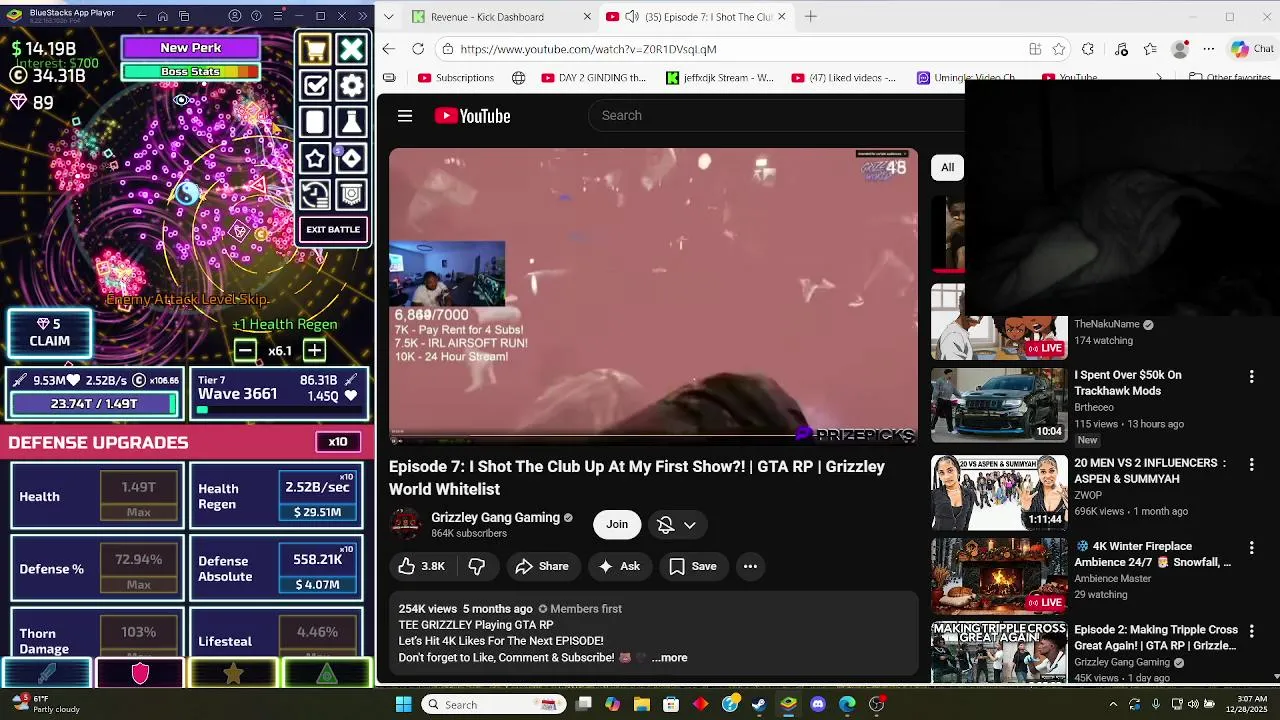1280x720 pixels.
Task: Open the star icon panel
Action: click(315, 158)
